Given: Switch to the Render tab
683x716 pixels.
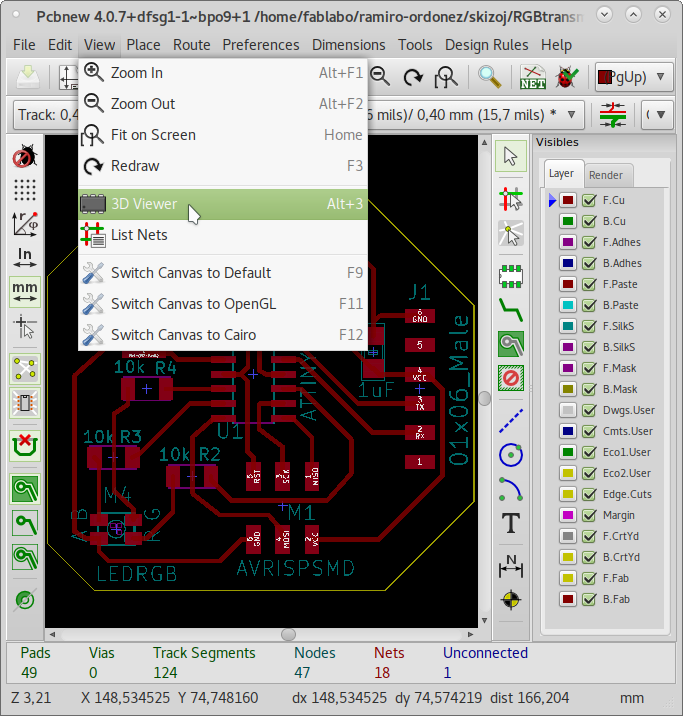Looking at the screenshot, I should (606, 175).
